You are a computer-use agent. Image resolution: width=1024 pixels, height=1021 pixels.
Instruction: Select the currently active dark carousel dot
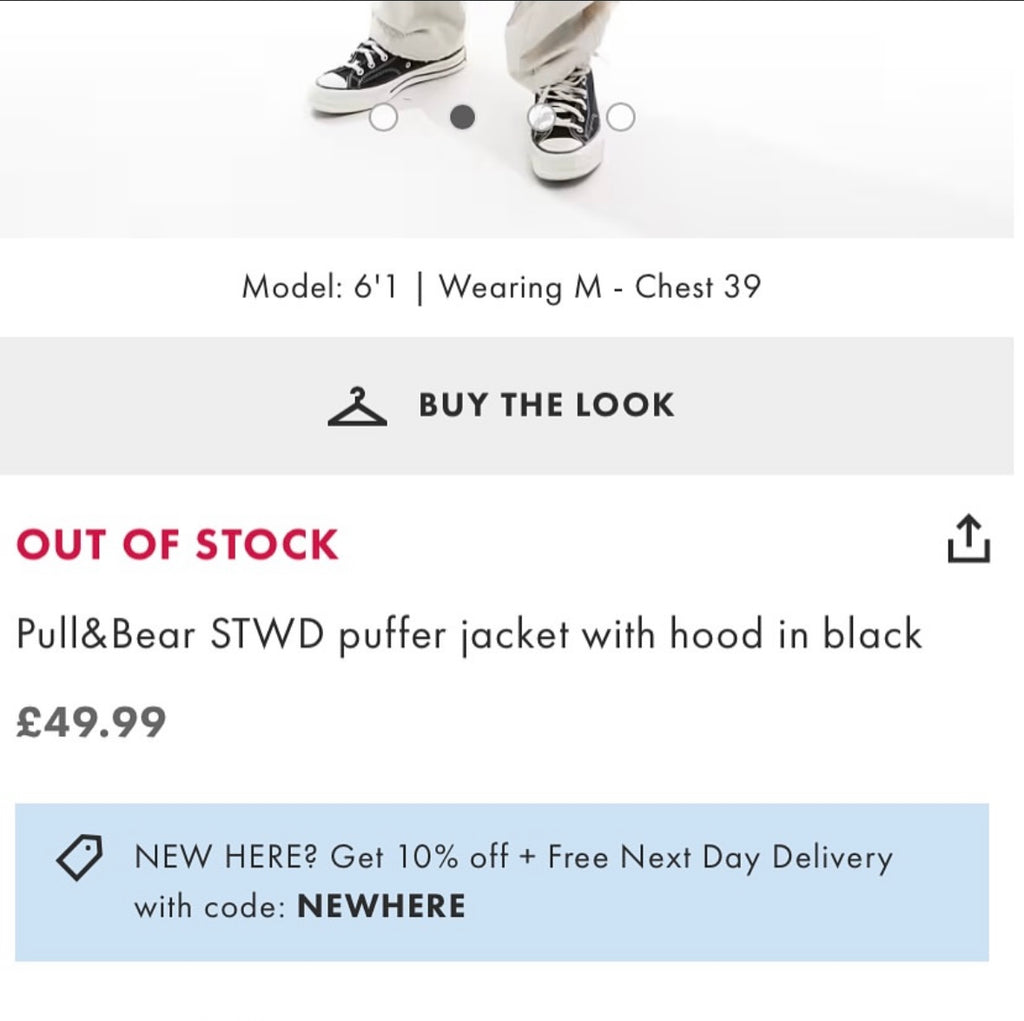pos(462,117)
